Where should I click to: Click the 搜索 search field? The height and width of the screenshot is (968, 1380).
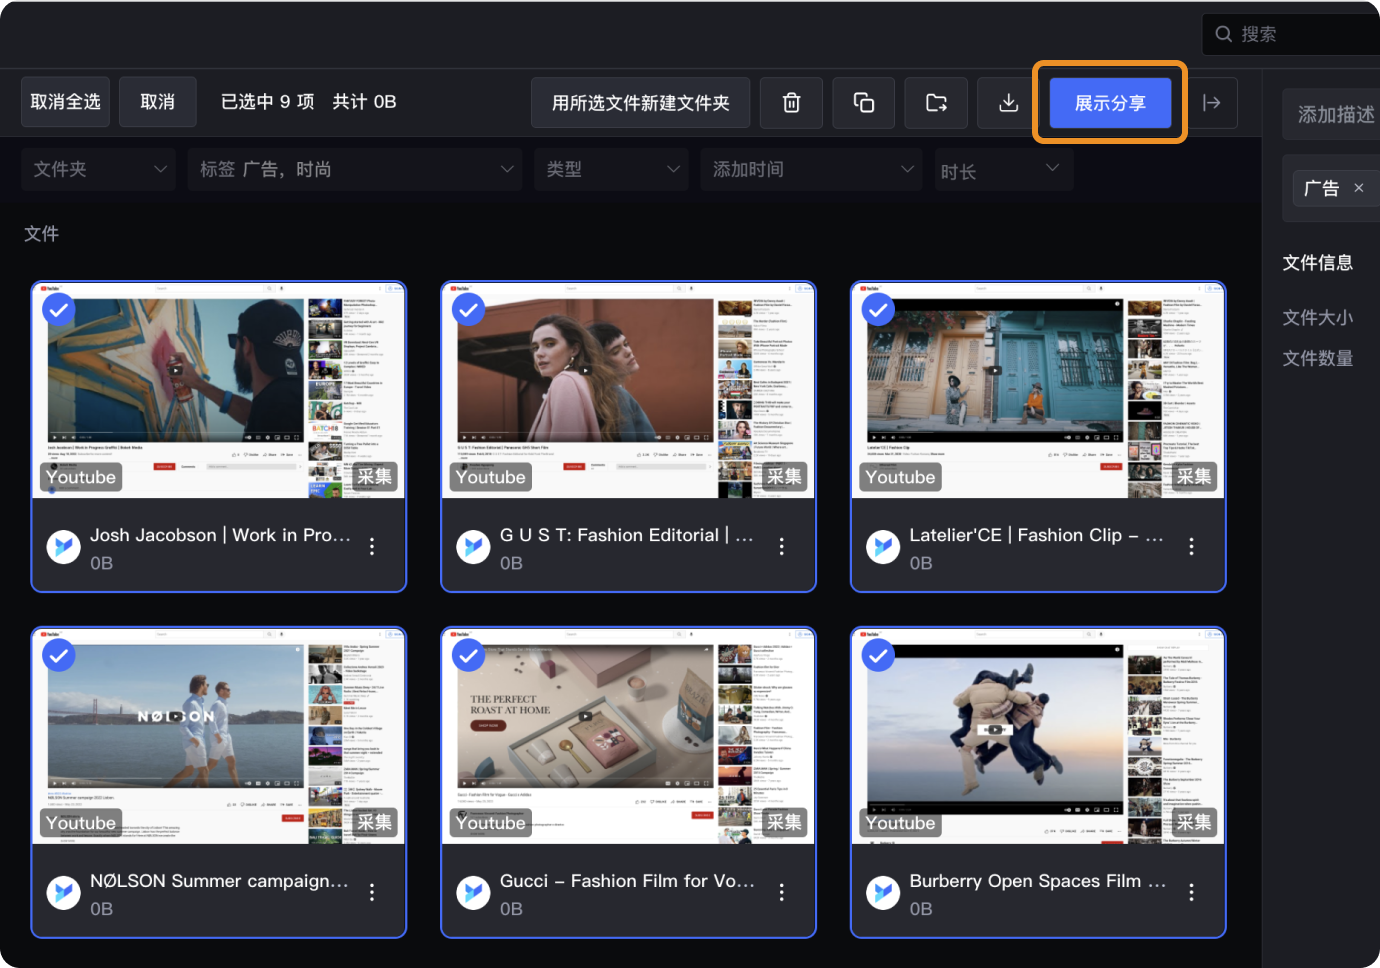[1291, 34]
